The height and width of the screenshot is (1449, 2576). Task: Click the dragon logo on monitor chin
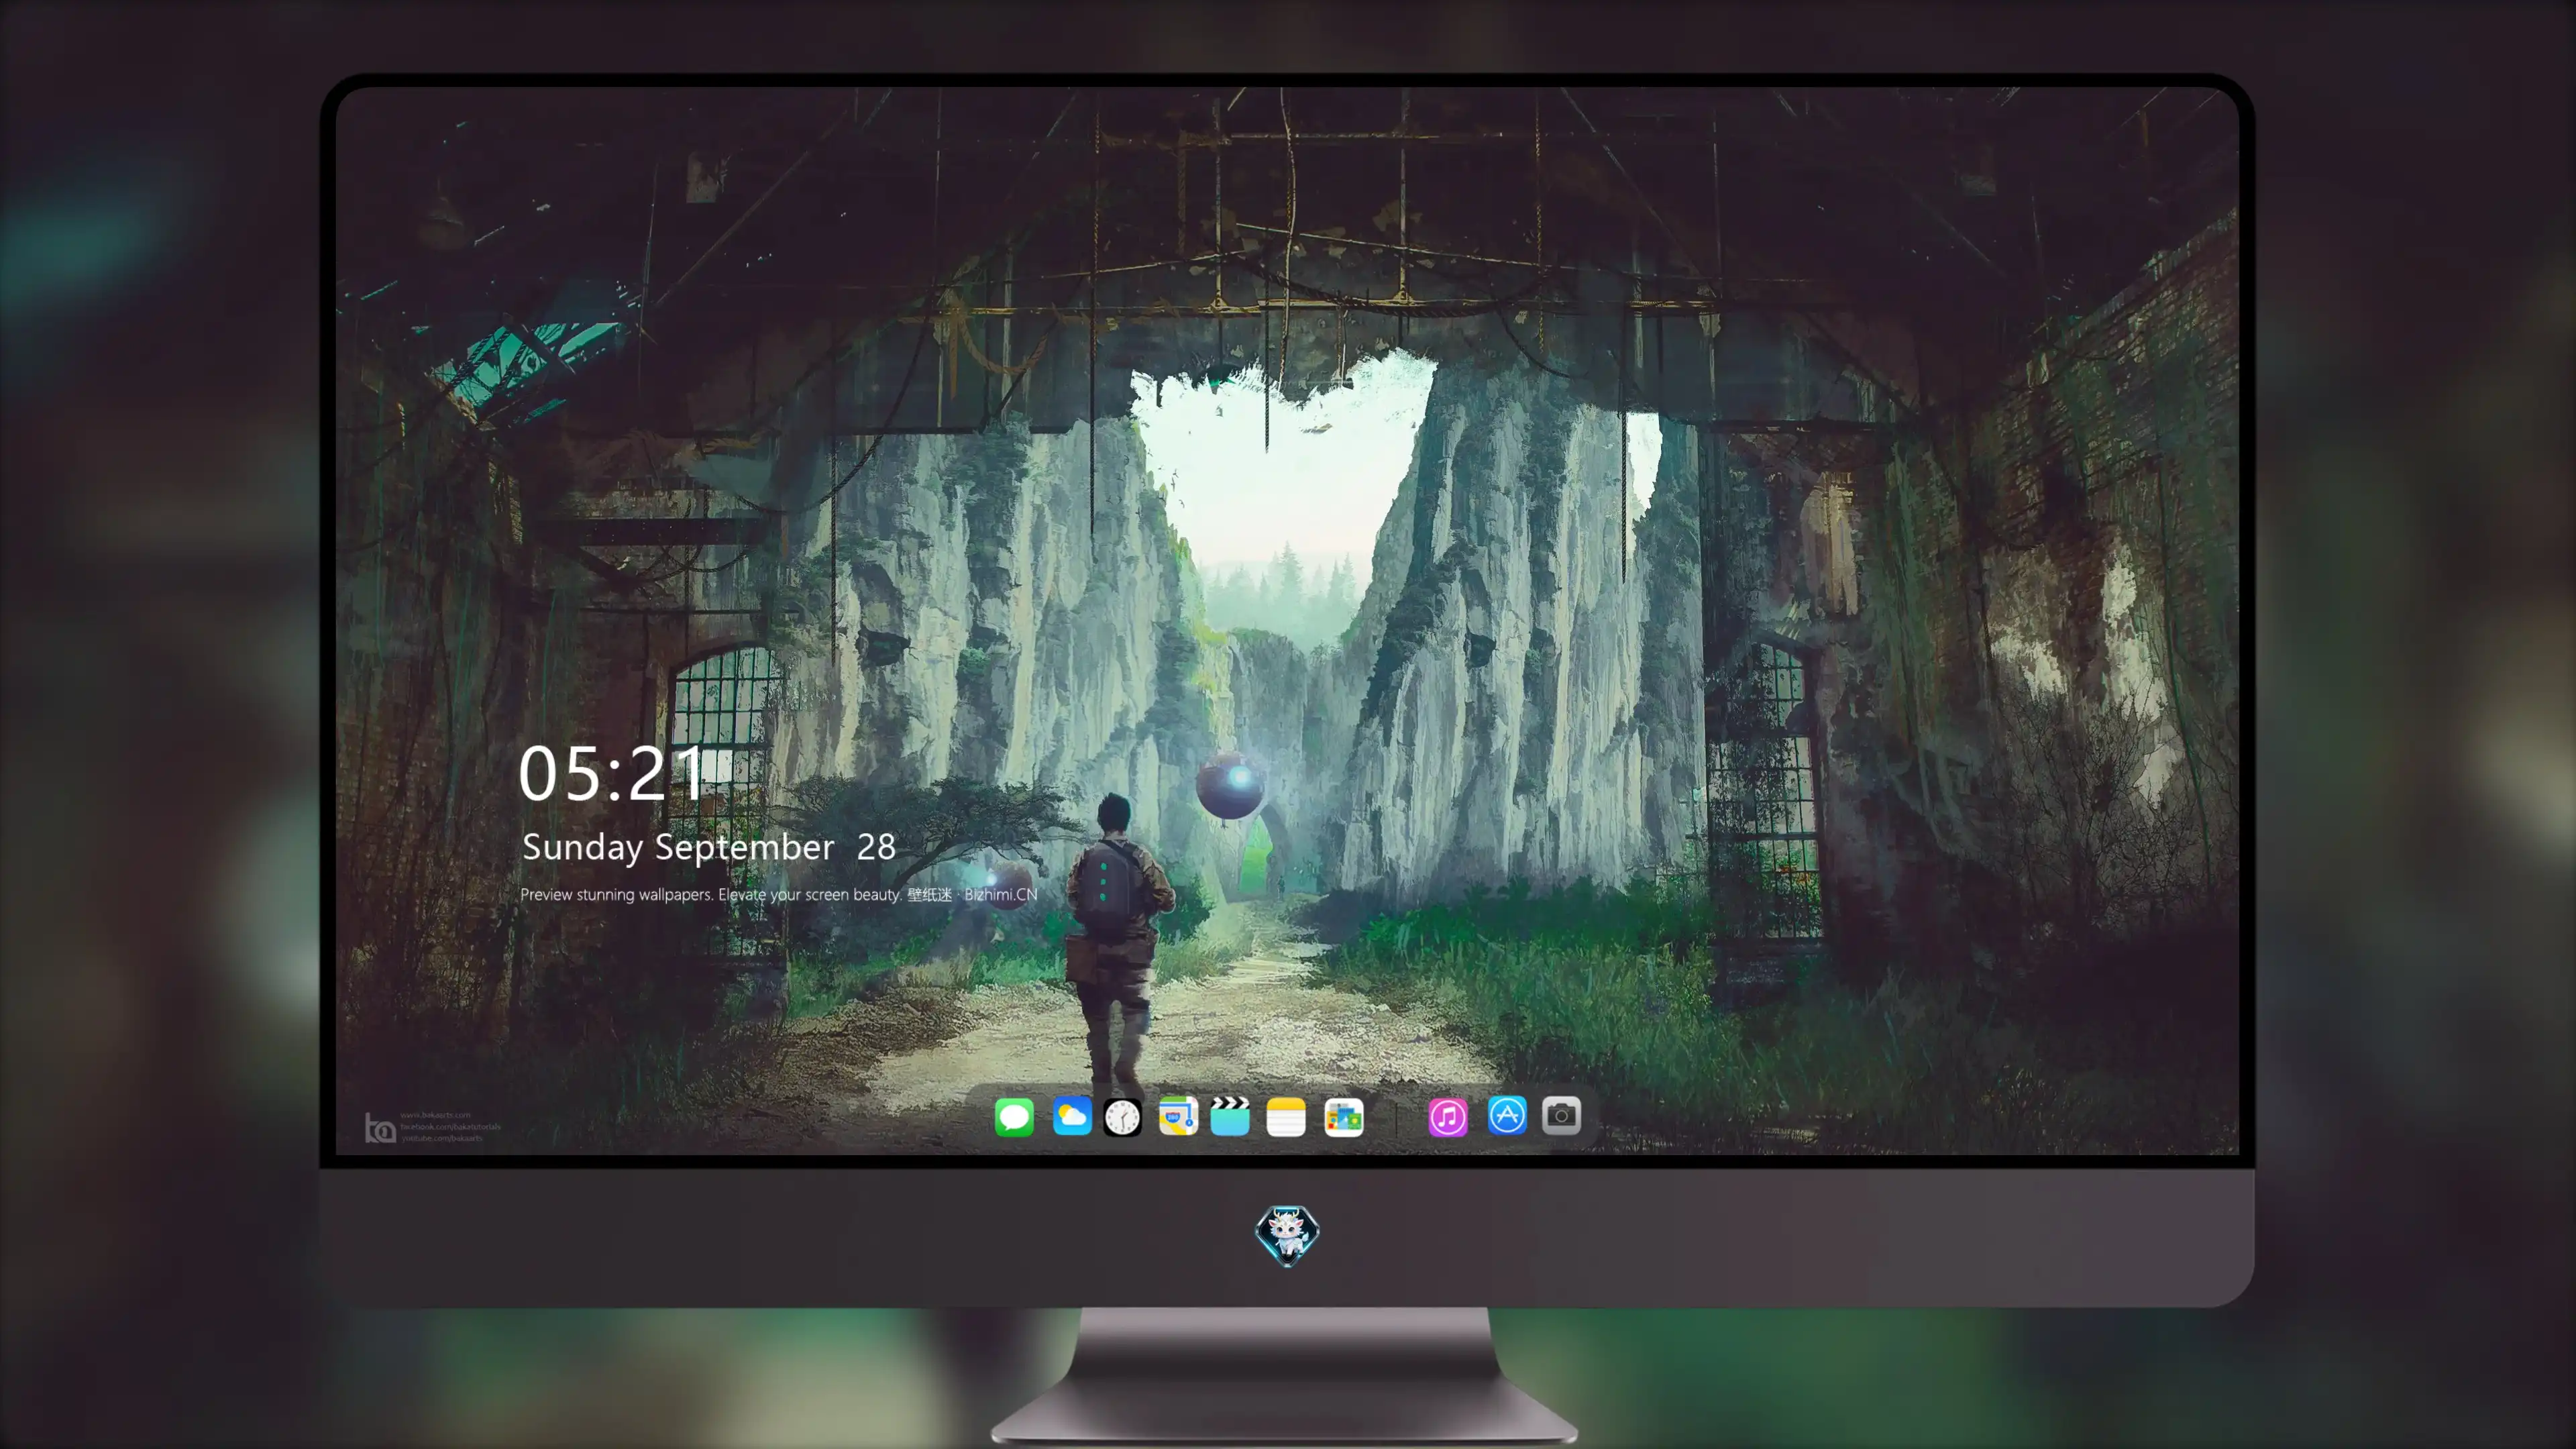[x=1287, y=1236]
